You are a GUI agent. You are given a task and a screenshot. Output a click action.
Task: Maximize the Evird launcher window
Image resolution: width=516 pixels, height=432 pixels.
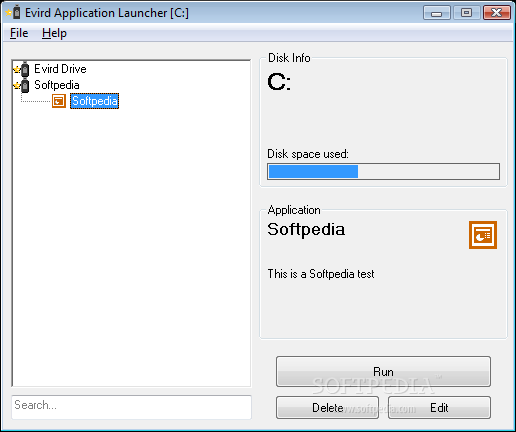point(466,13)
